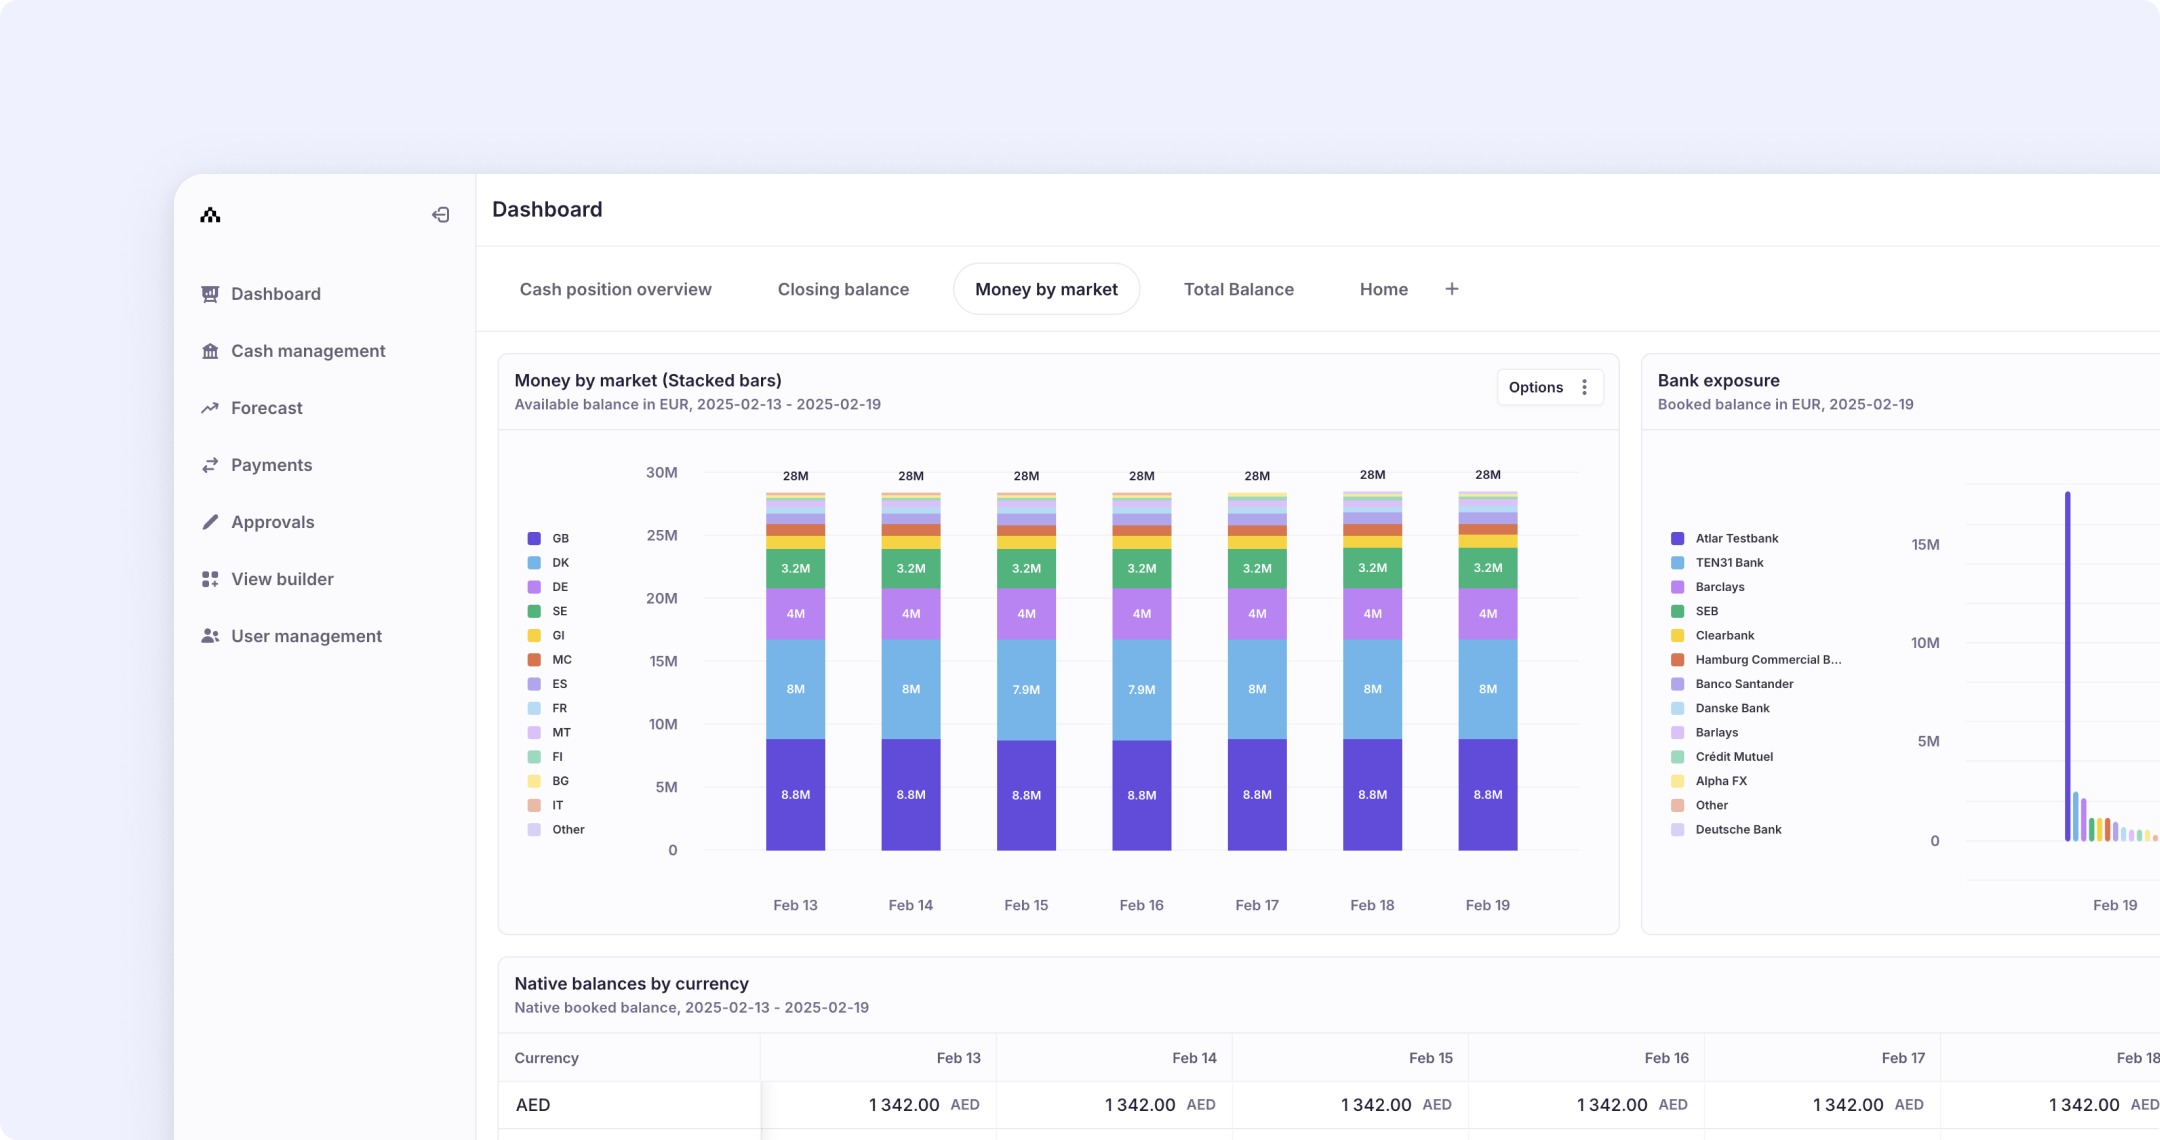Click the Dashboard sidebar icon
Screen dimensions: 2160x1140
point(210,294)
